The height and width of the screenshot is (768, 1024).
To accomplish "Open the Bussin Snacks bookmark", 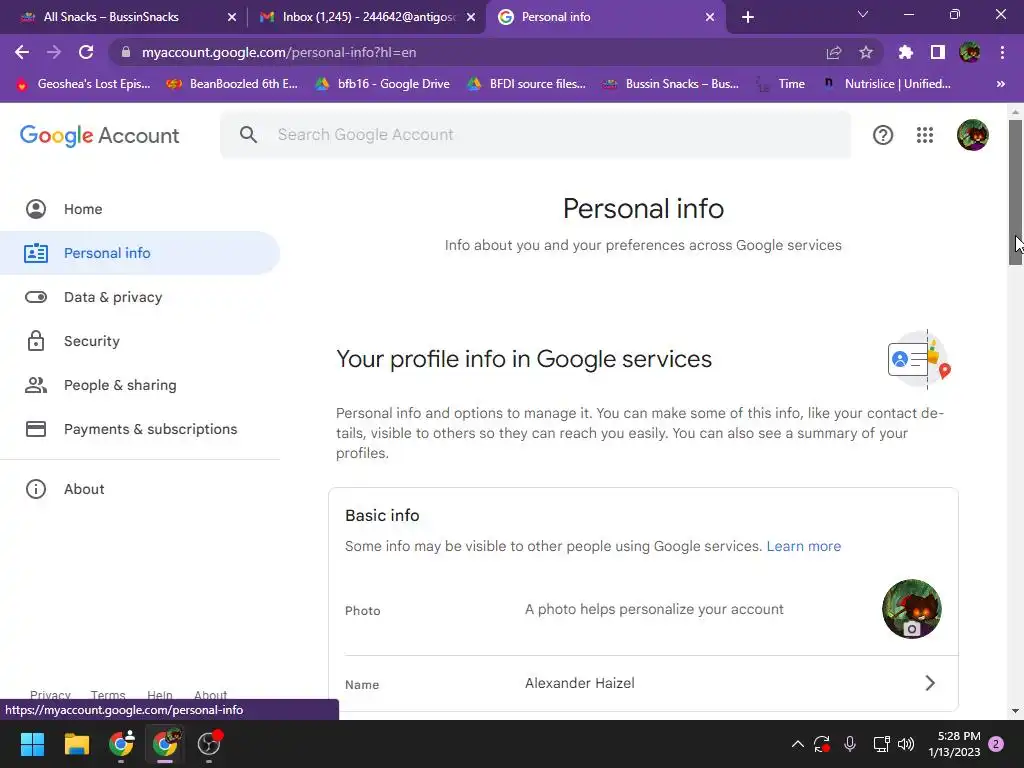I will click(671, 84).
